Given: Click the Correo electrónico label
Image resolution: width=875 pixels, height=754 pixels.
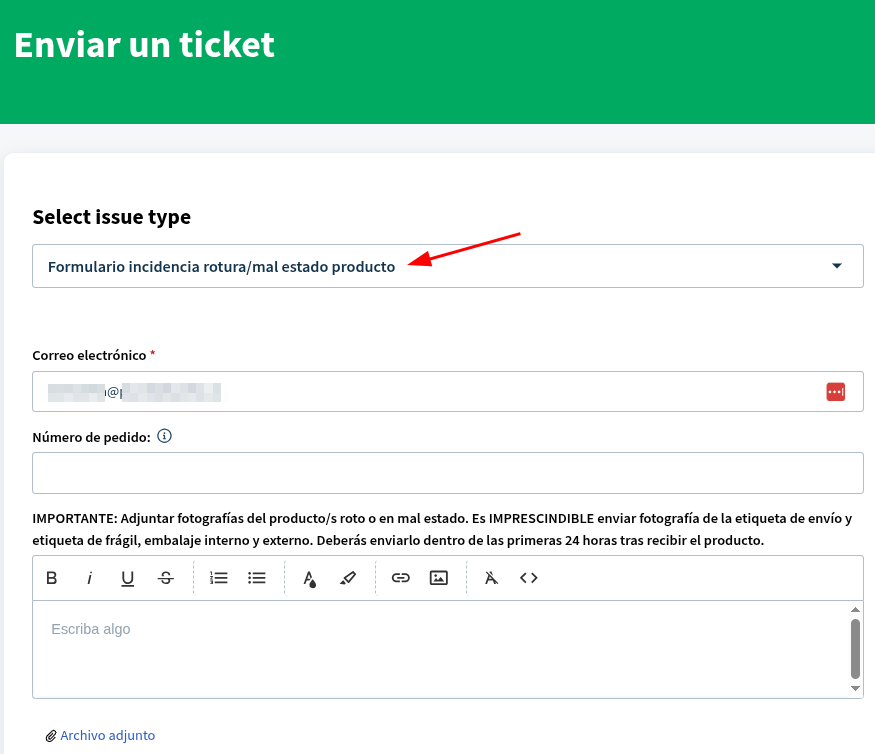Looking at the screenshot, I should [x=89, y=356].
